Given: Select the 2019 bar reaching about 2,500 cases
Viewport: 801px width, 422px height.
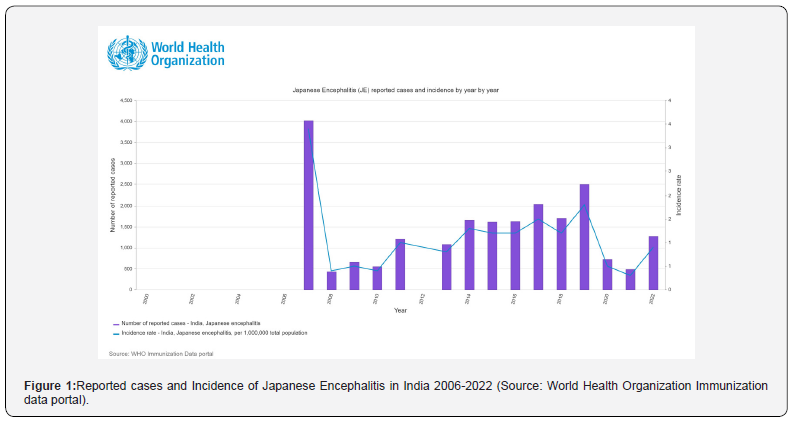Looking at the screenshot, I should (x=584, y=237).
